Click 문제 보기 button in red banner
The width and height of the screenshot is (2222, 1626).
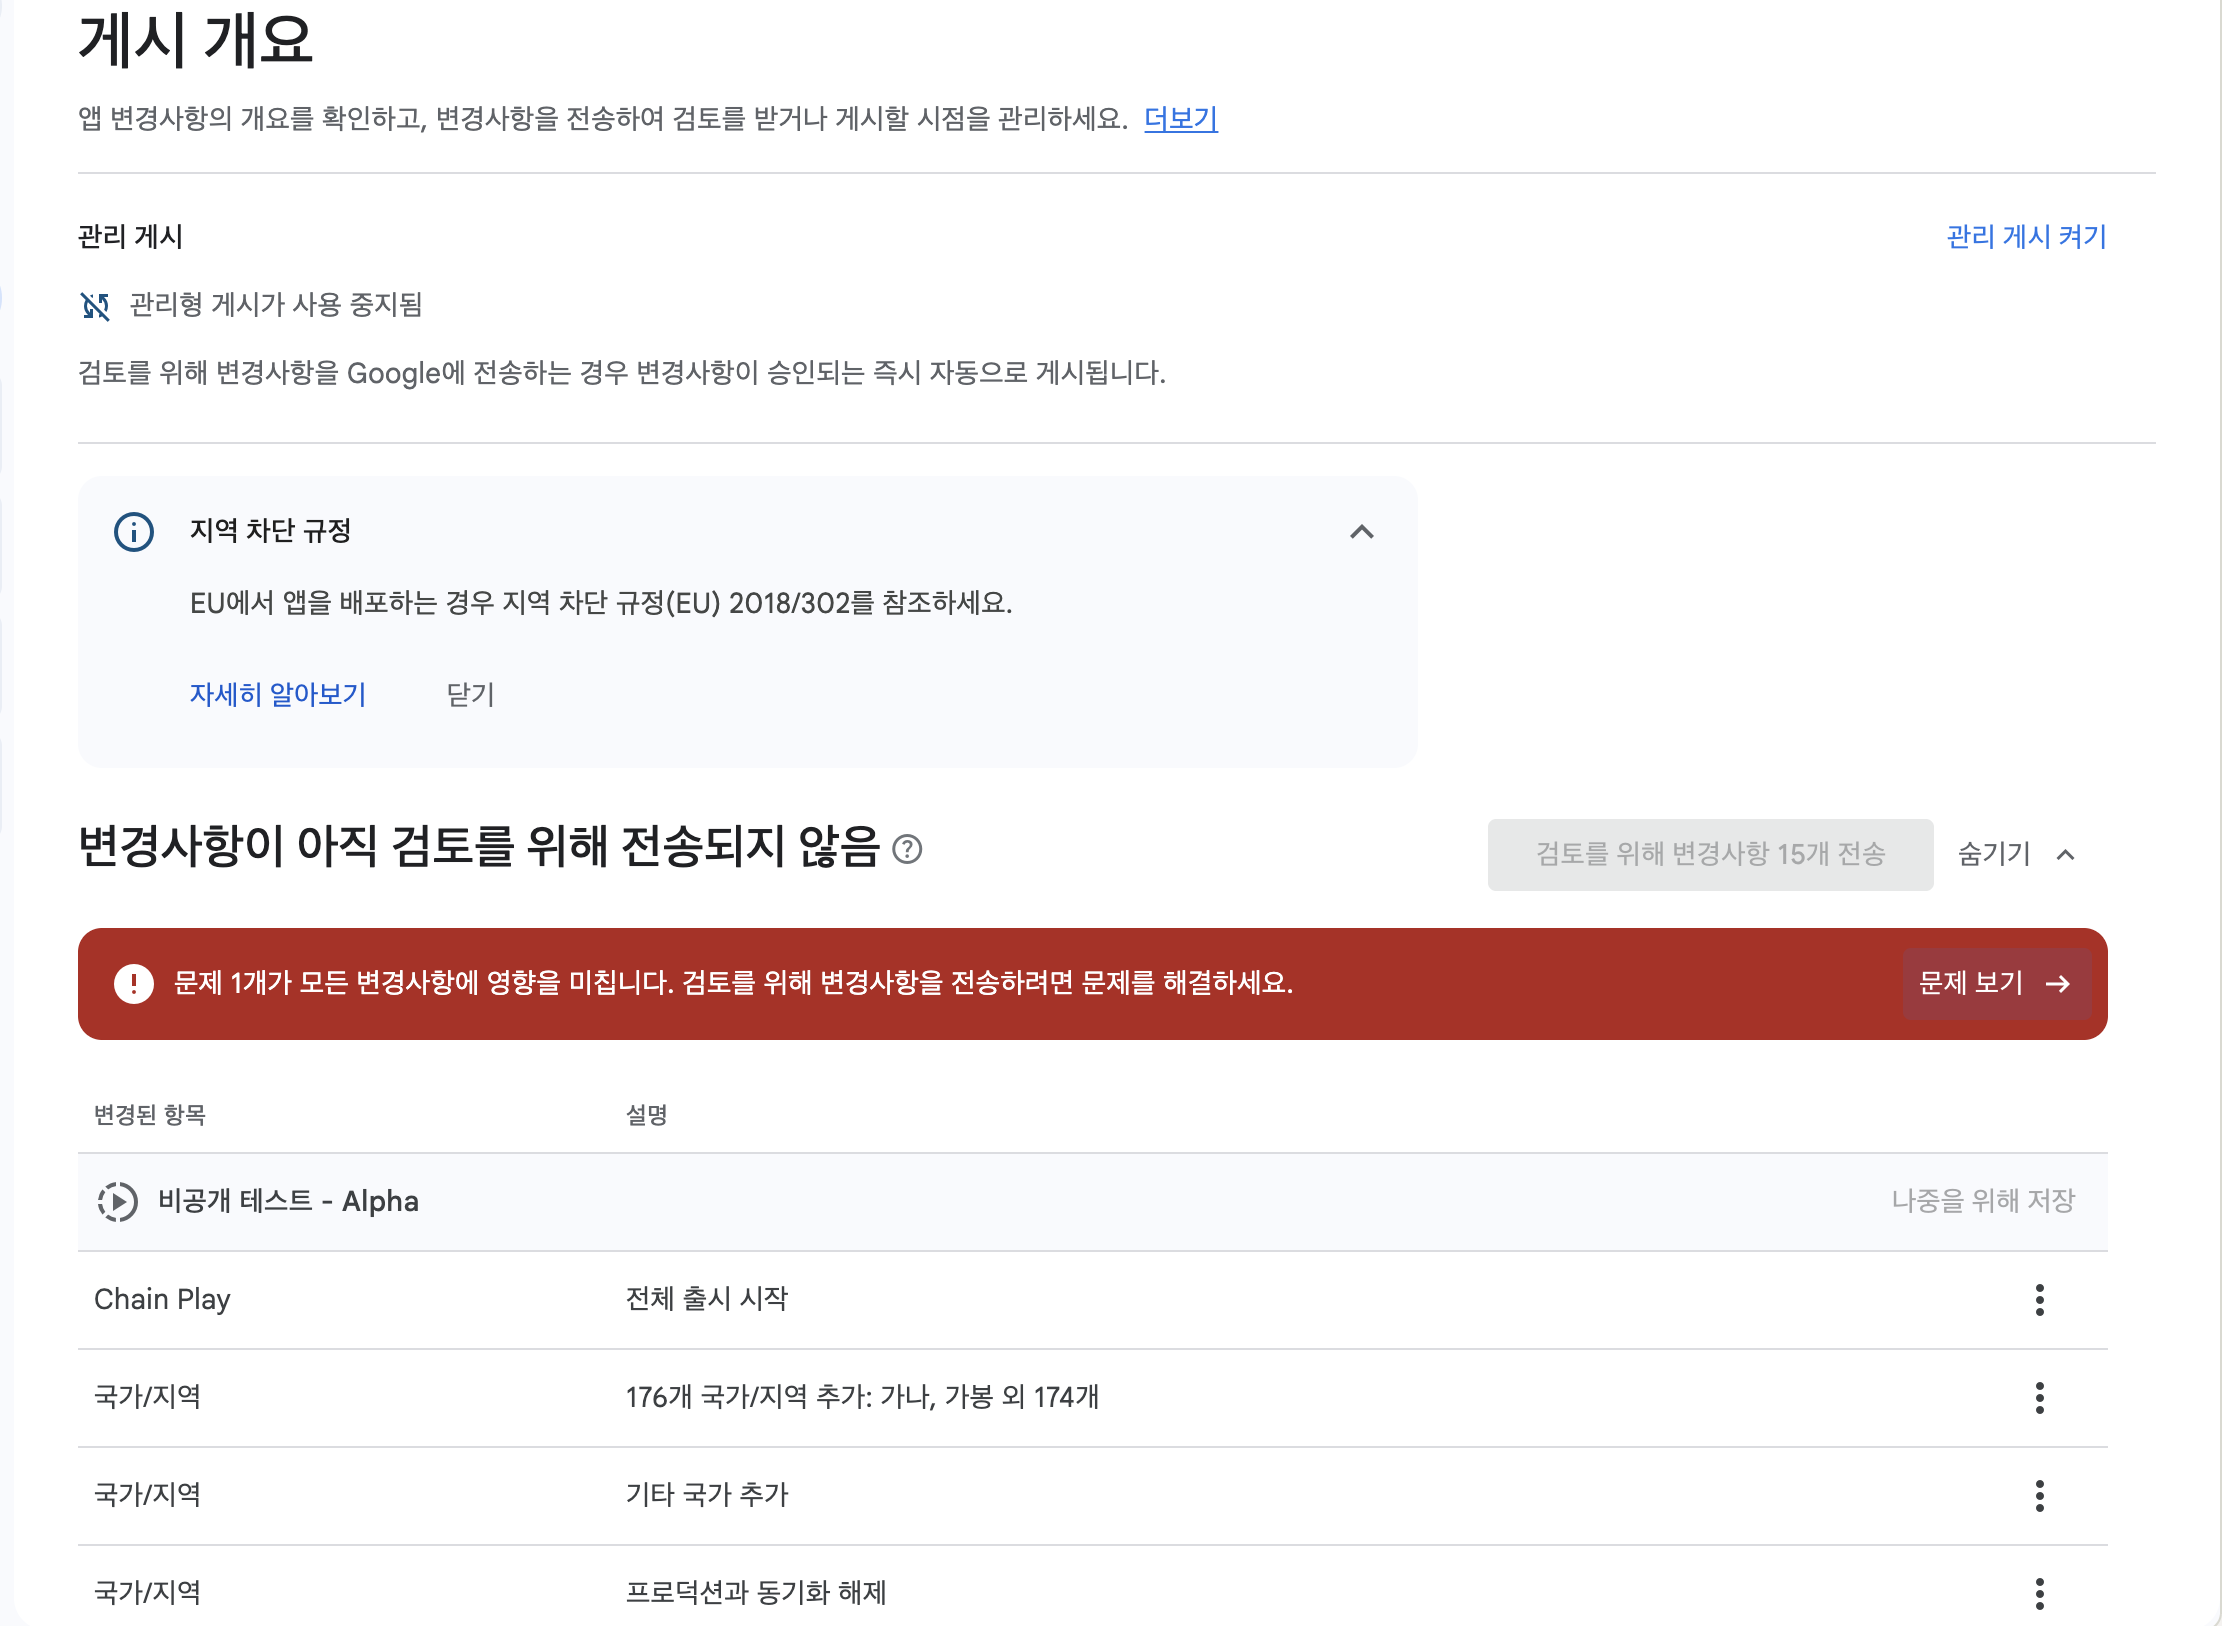coord(1996,983)
